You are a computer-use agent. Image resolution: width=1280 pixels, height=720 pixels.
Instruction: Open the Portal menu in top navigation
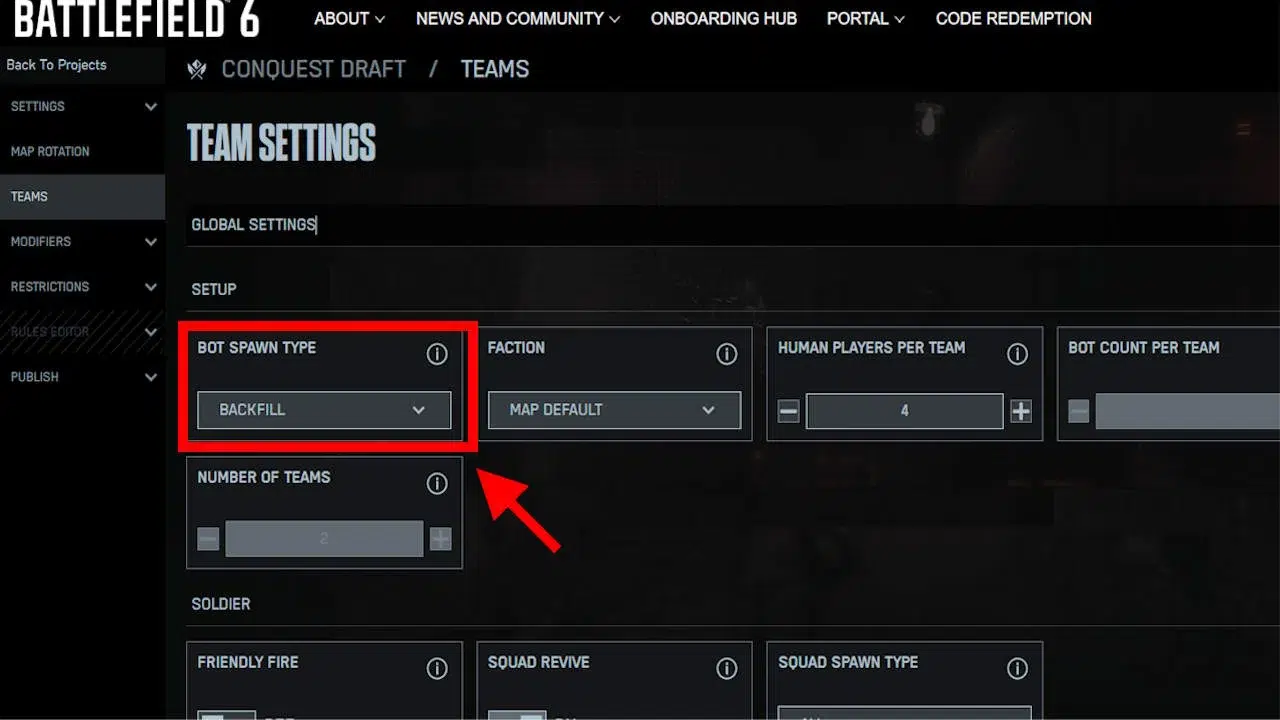(865, 19)
